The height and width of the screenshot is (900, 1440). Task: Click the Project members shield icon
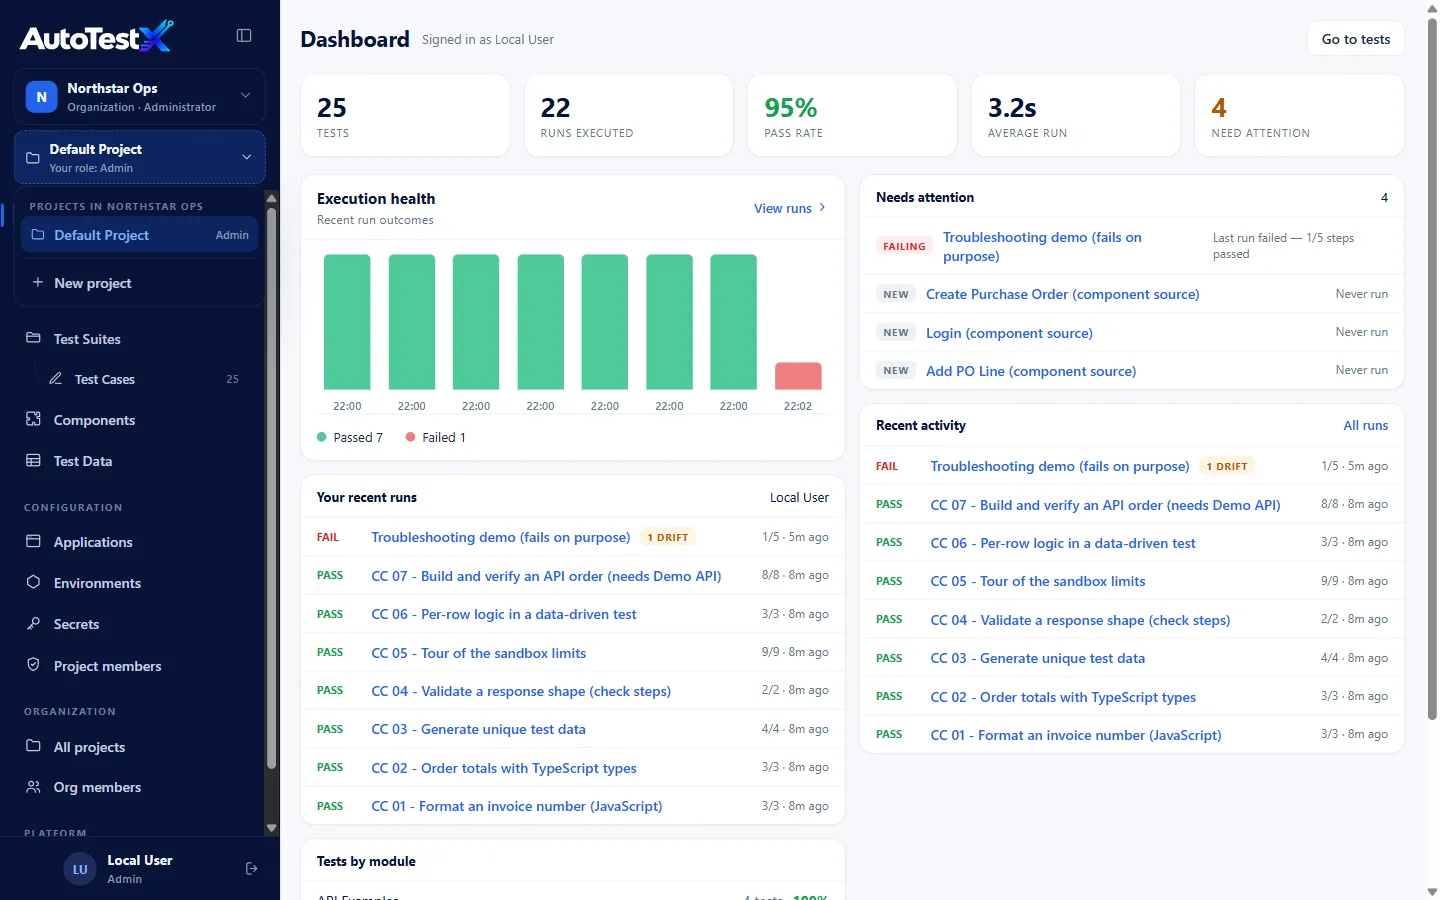click(33, 665)
